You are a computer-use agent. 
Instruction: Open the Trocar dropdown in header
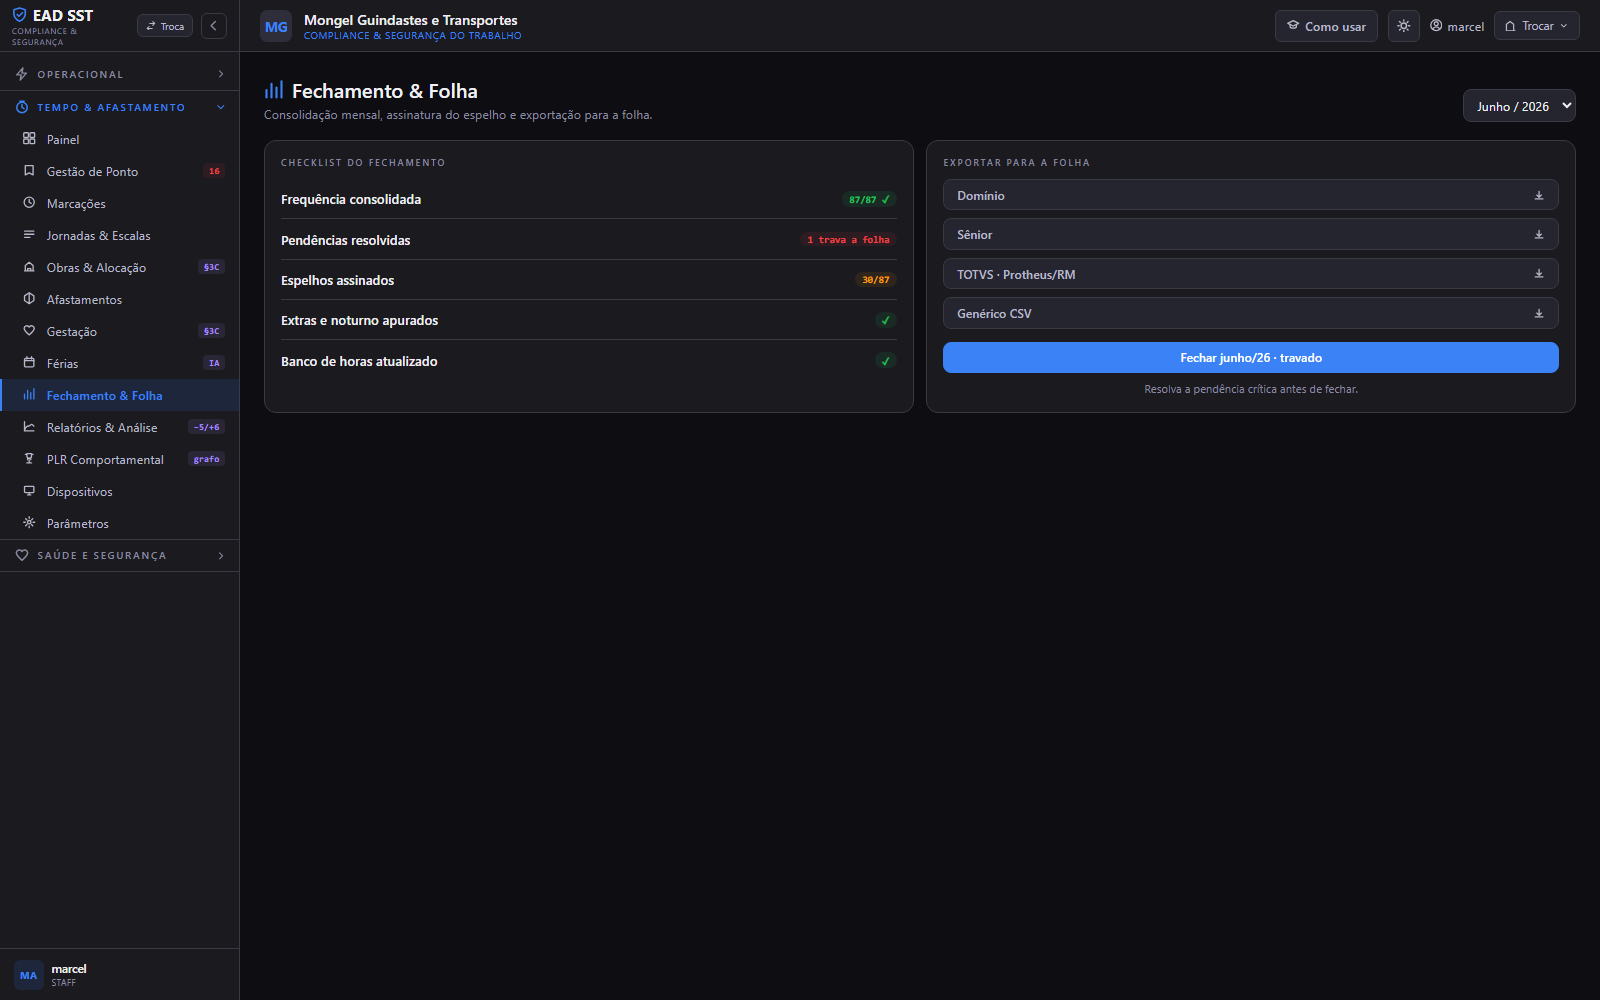(1537, 26)
